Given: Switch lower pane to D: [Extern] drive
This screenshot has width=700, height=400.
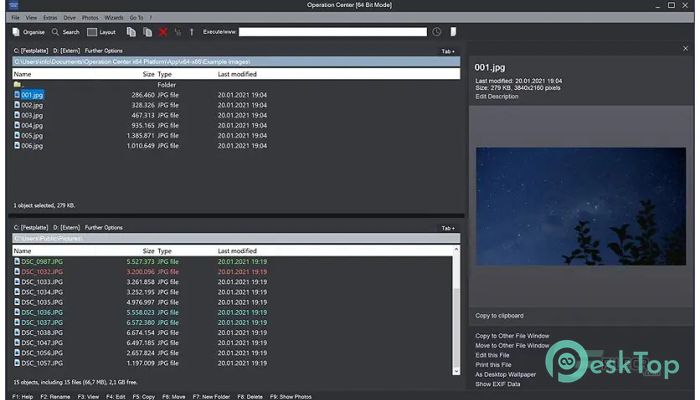Looking at the screenshot, I should pos(67,228).
